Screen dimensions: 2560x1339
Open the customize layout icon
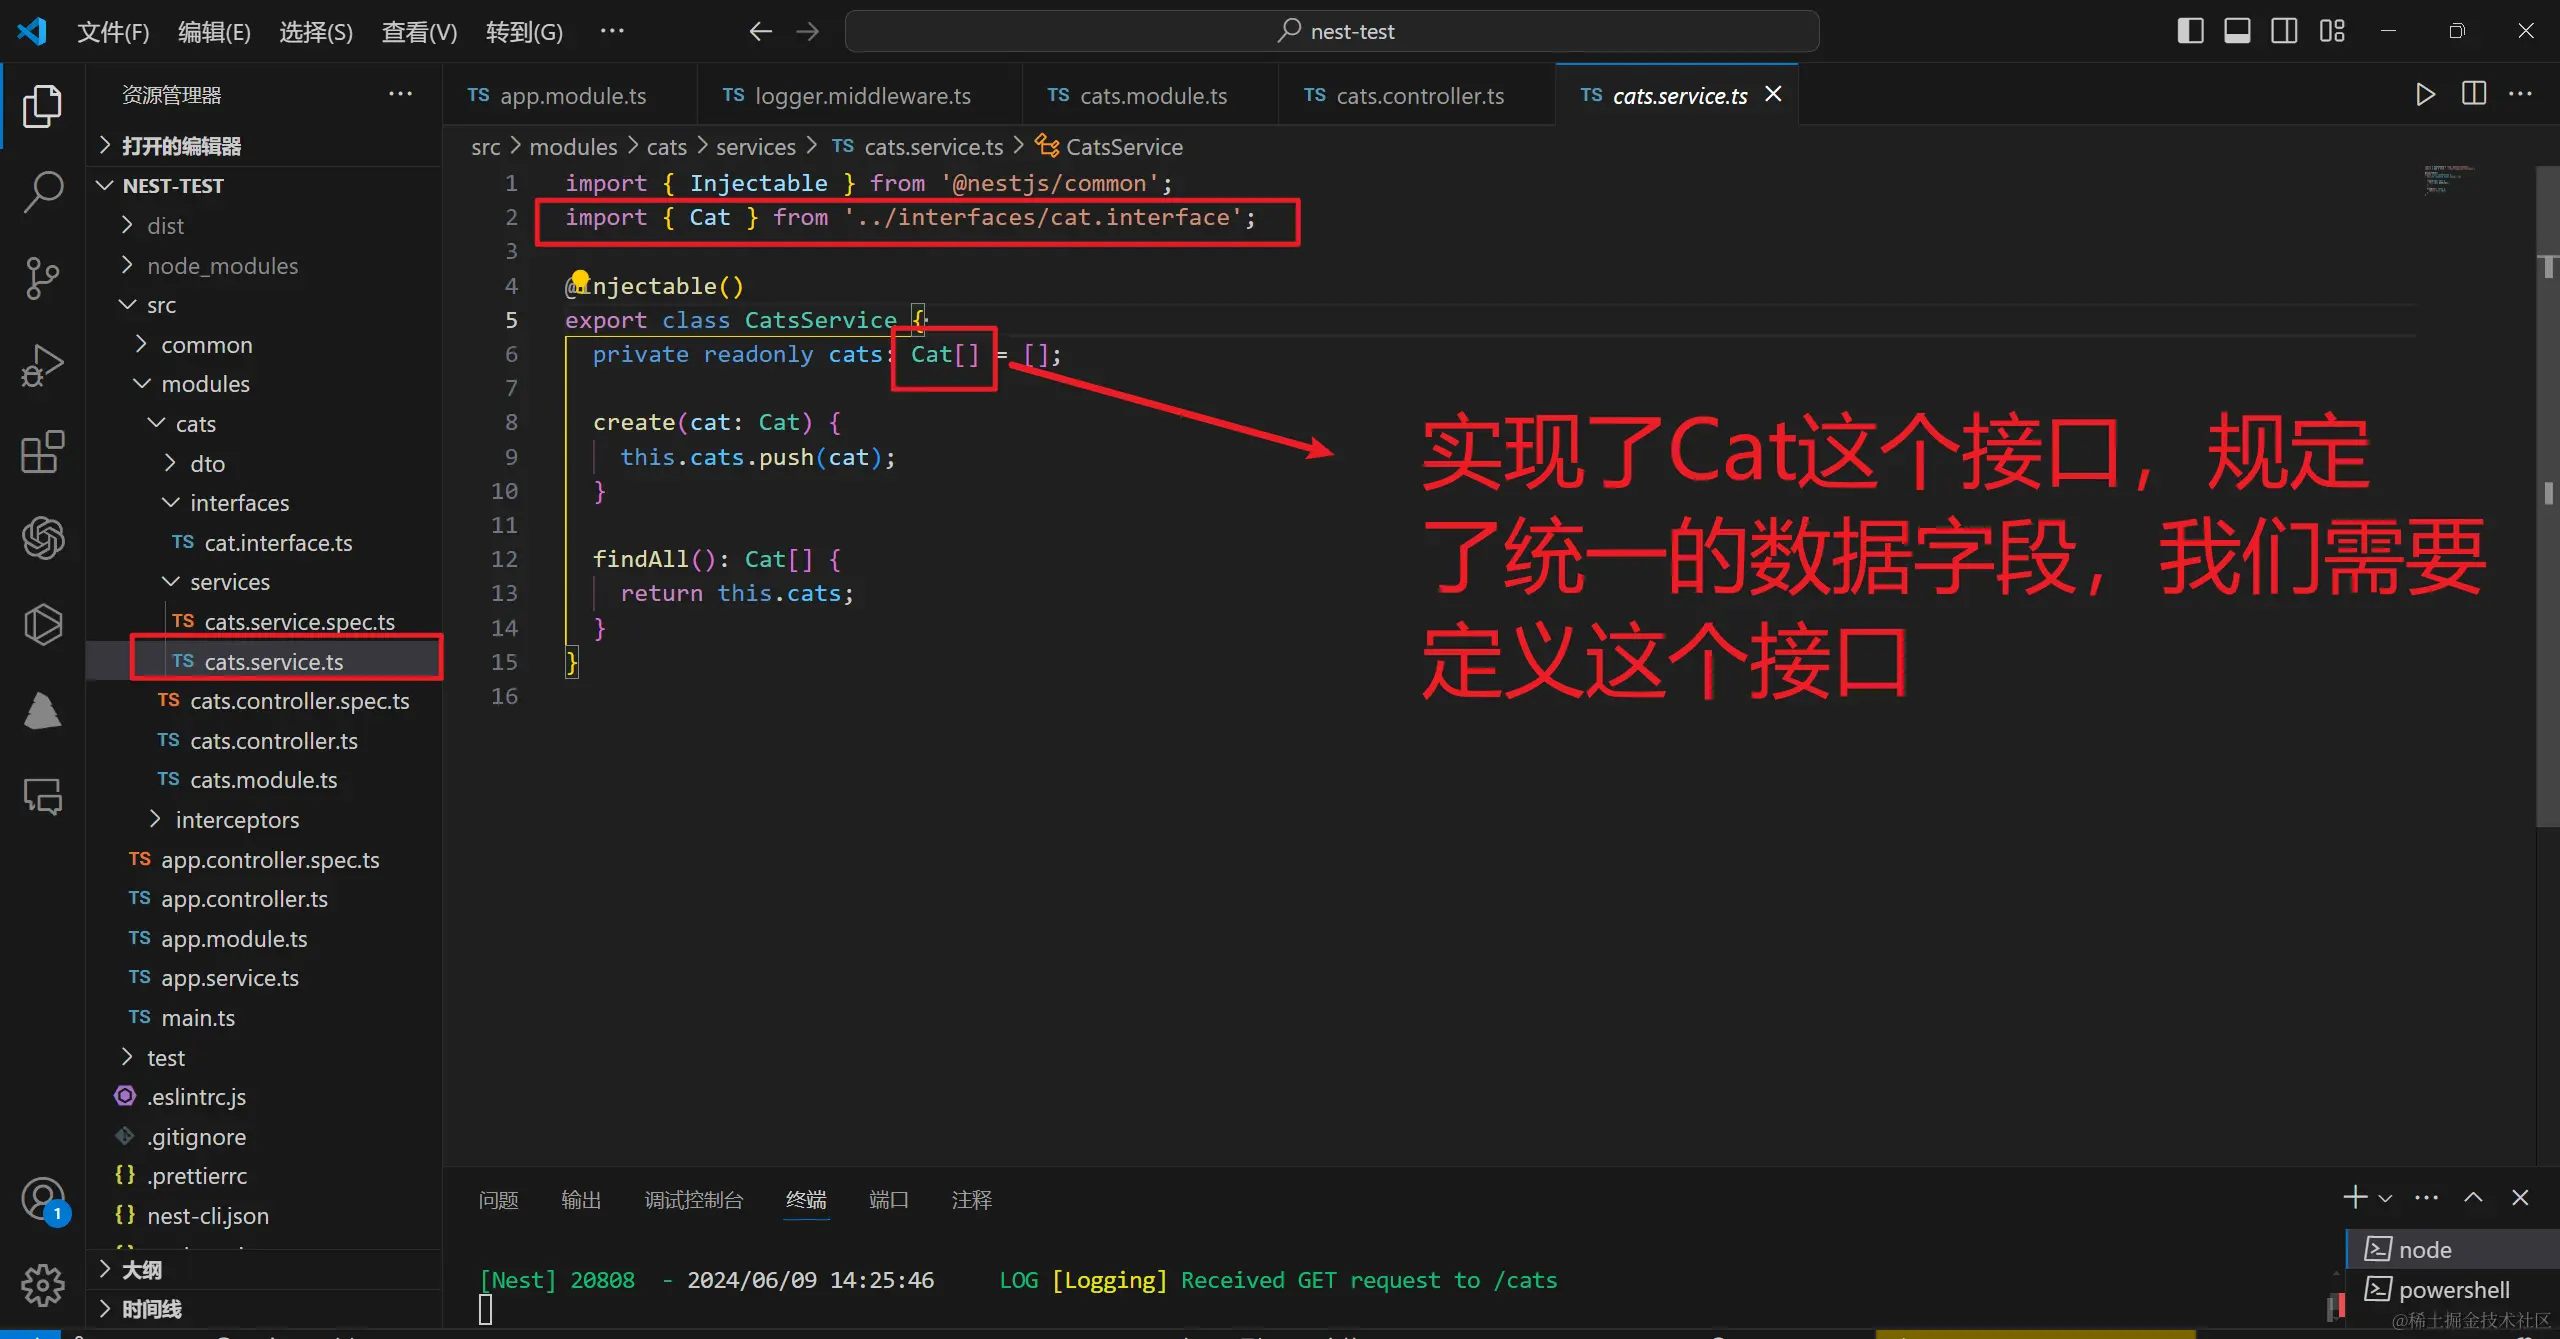click(2333, 31)
